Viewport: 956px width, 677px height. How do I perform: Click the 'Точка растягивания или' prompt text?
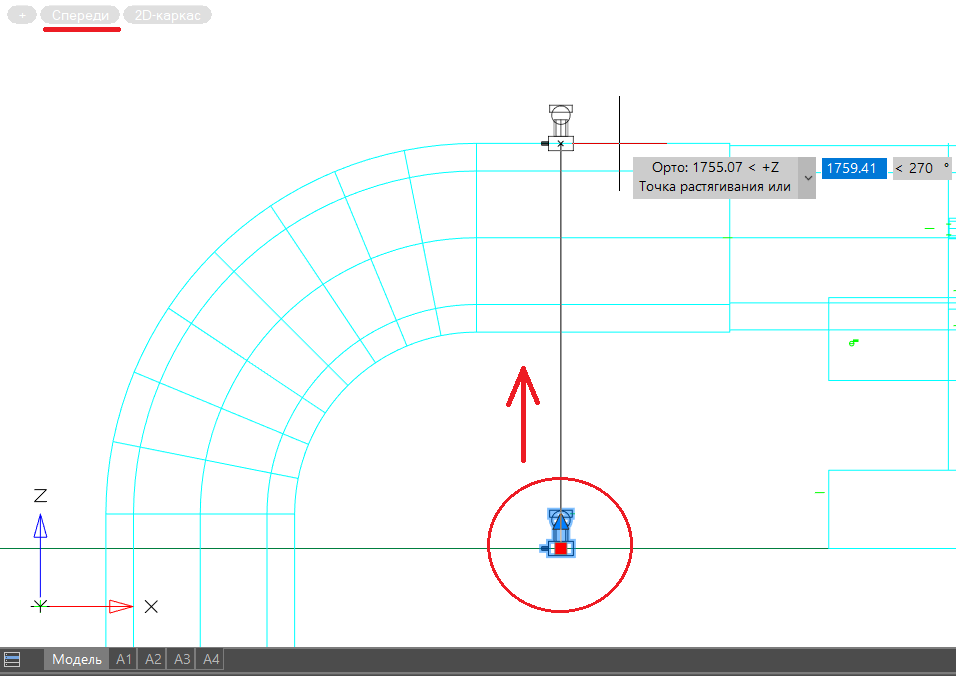point(715,187)
